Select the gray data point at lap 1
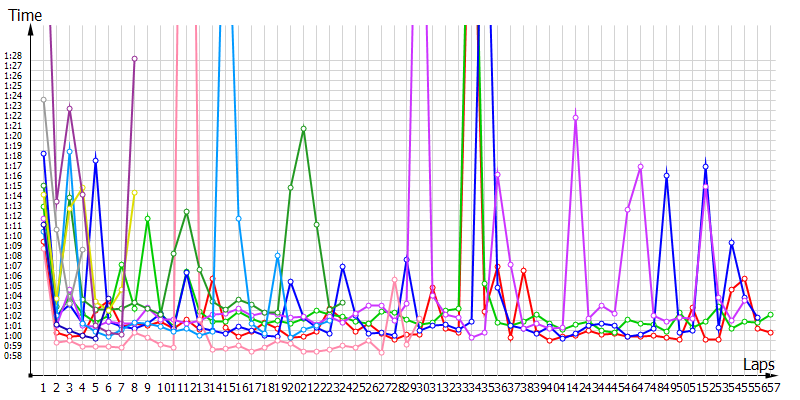Screen dimensions: 800x400 [x=43, y=99]
